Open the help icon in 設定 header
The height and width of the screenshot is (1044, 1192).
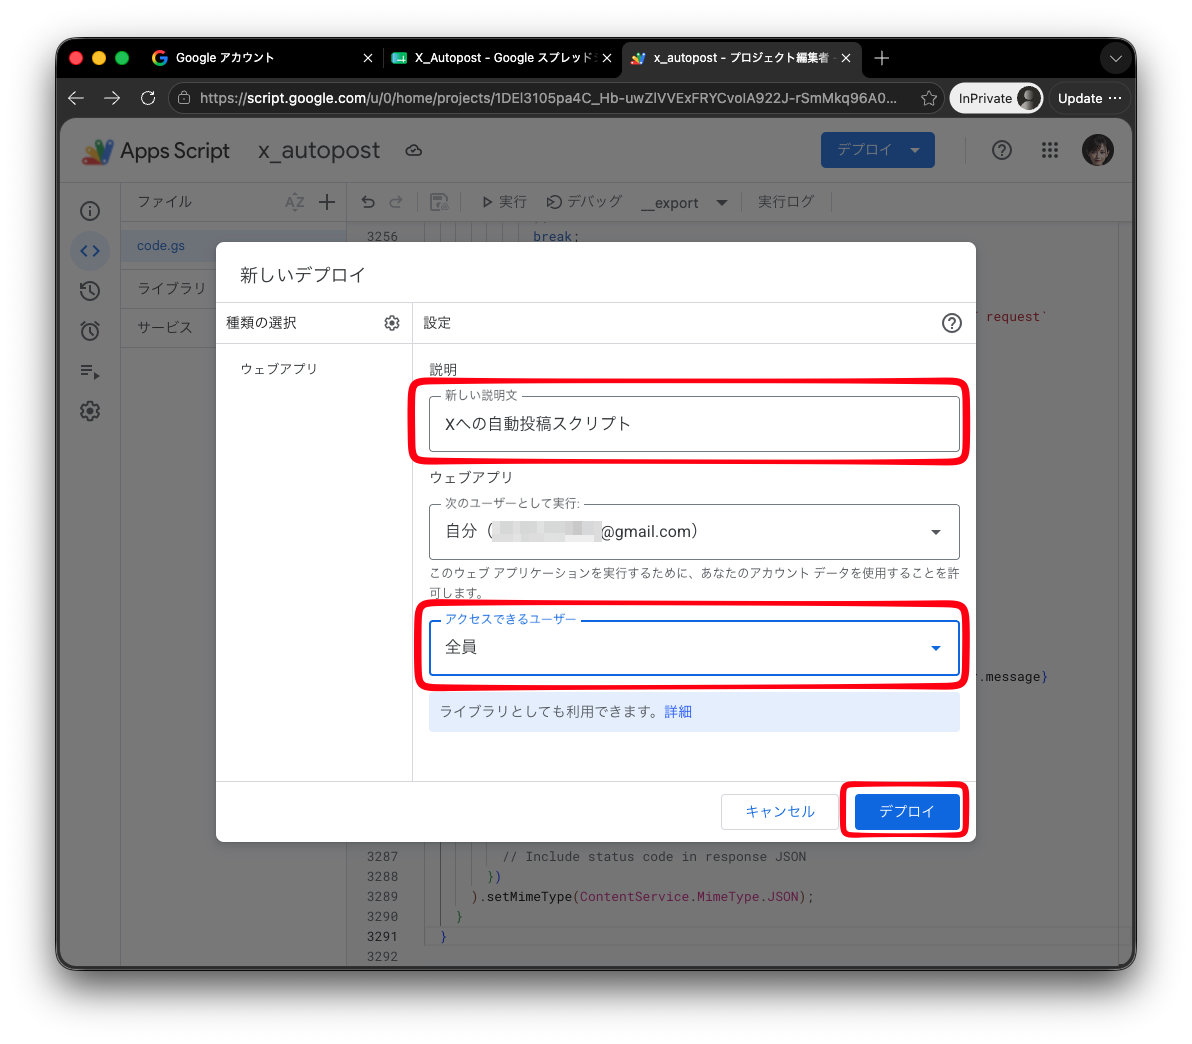(x=951, y=323)
